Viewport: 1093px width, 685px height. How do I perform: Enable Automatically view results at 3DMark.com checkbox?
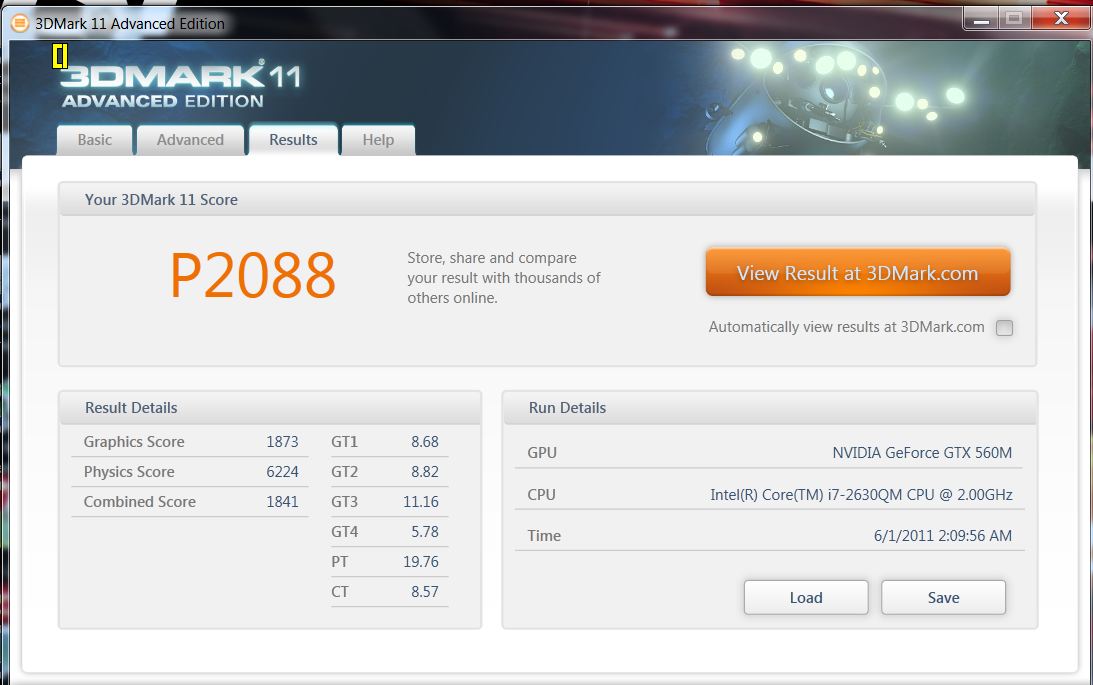[x=1004, y=328]
